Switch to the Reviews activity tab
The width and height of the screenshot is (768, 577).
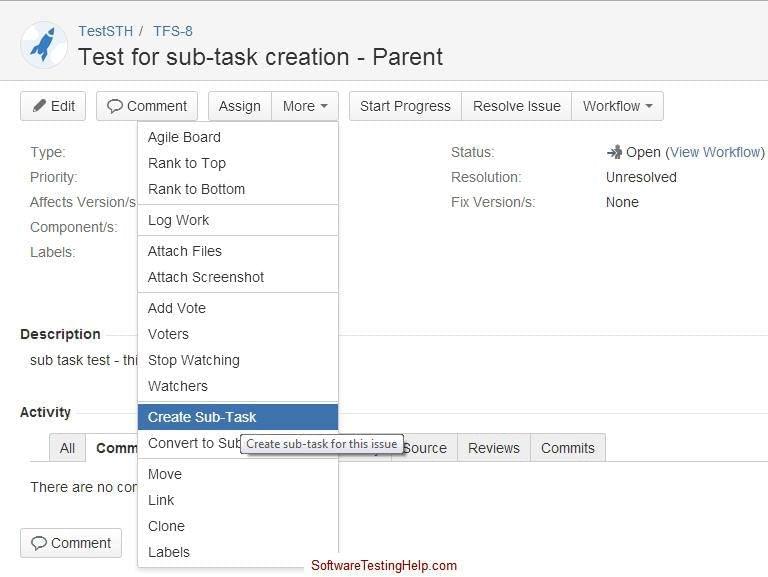pyautogui.click(x=494, y=448)
